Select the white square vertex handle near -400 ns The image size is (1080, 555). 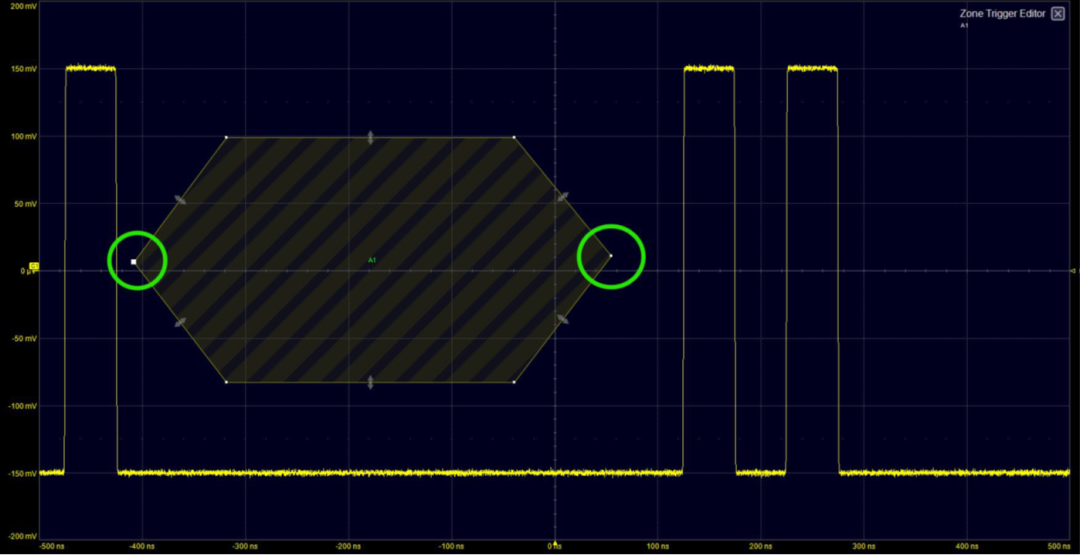[x=134, y=262]
